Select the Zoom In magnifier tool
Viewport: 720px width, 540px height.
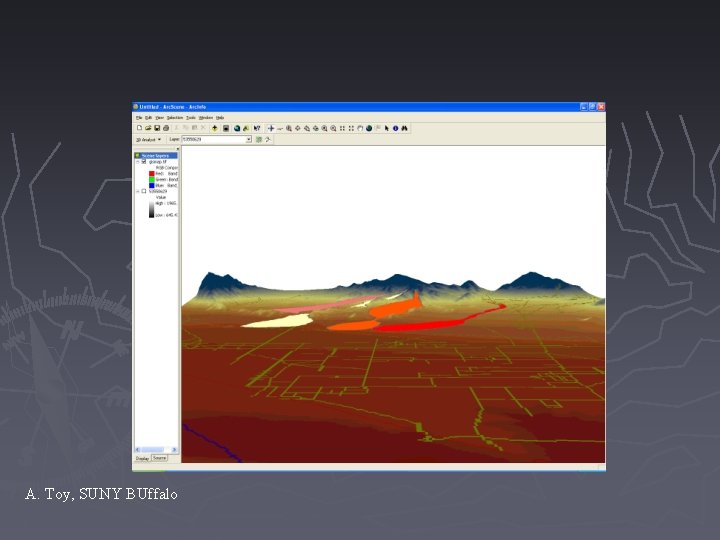pyautogui.click(x=325, y=128)
